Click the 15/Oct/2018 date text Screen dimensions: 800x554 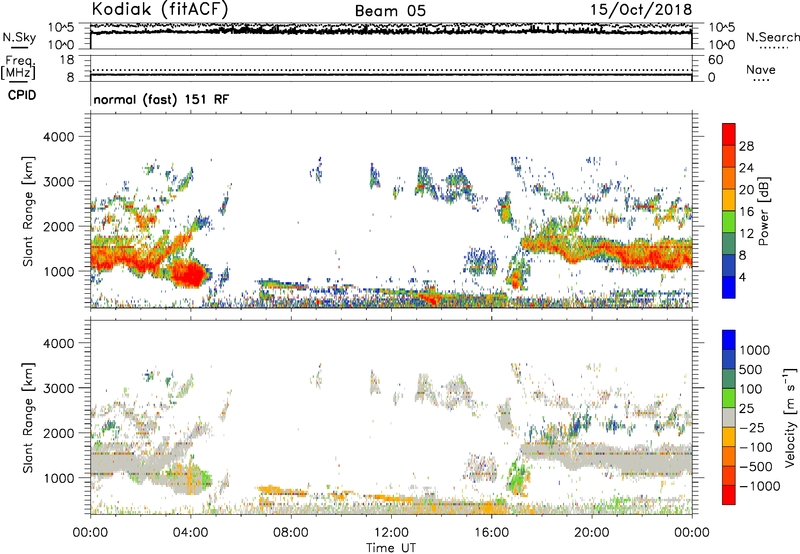[641, 10]
